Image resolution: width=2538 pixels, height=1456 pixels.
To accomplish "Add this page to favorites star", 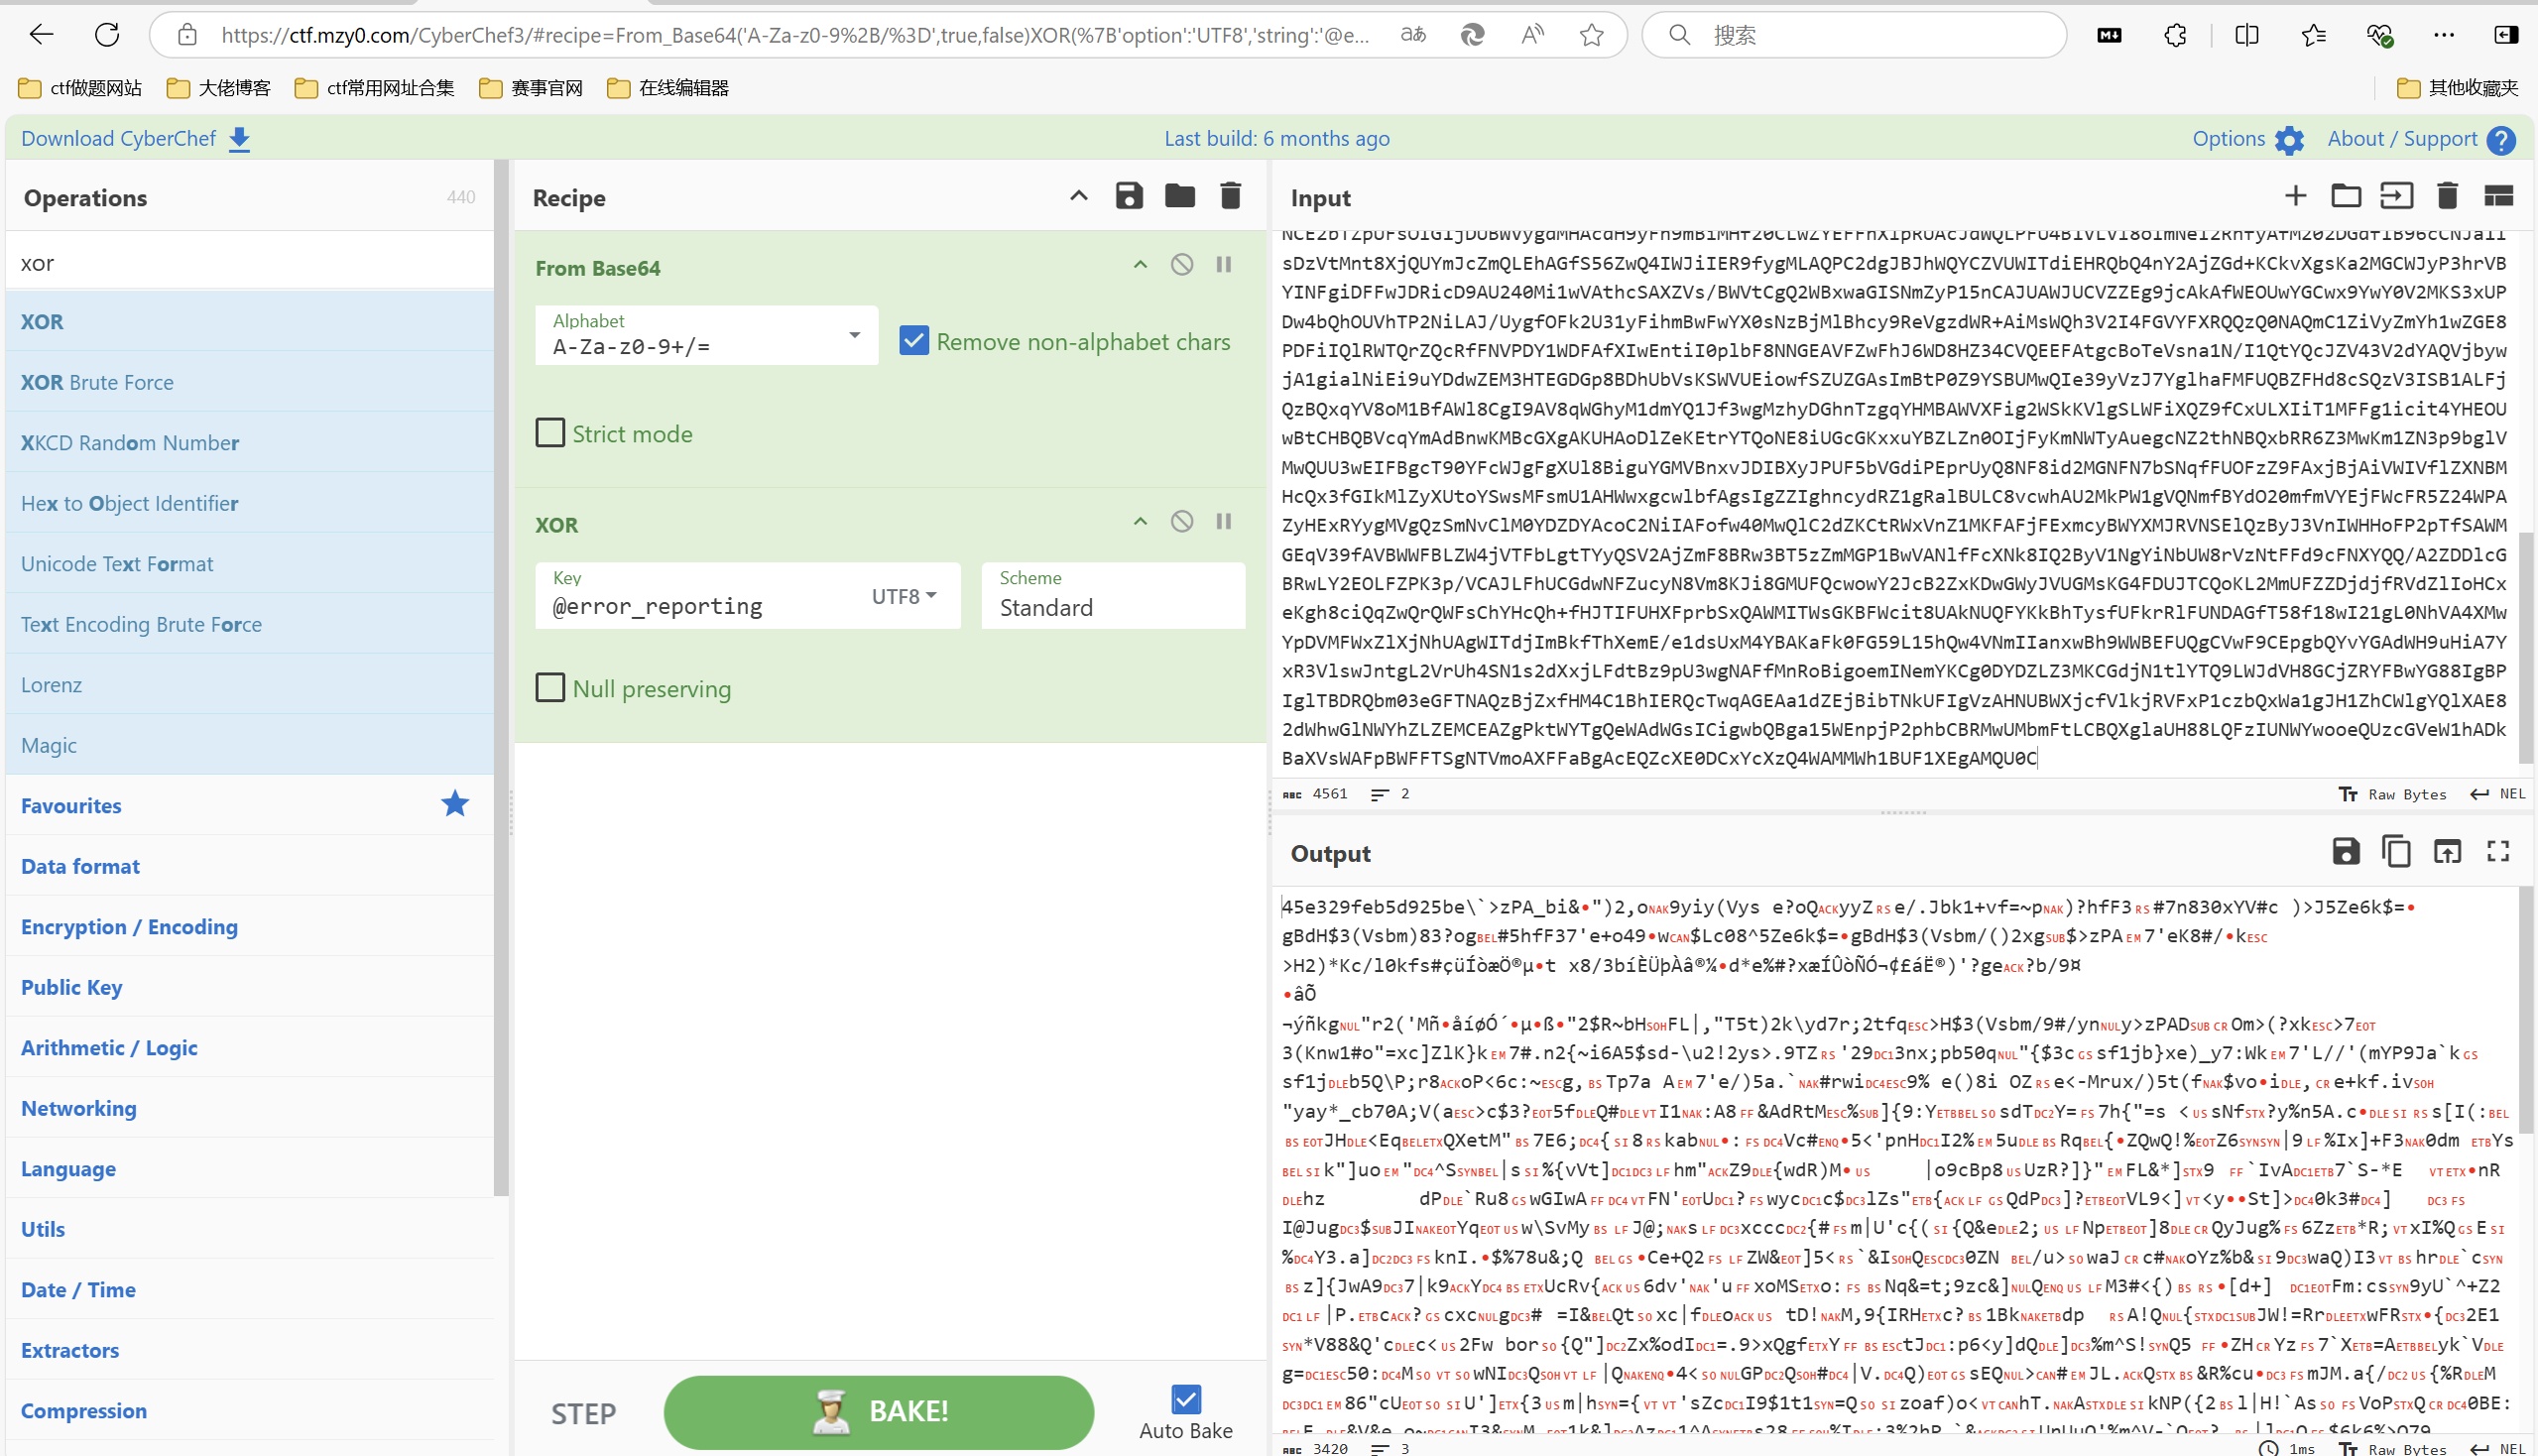I will coord(1592,35).
